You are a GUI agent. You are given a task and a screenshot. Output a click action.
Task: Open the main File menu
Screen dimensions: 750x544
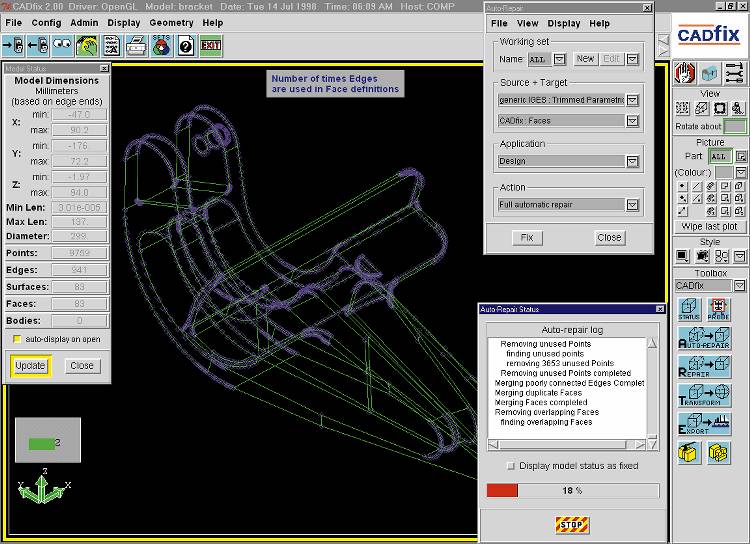(x=13, y=22)
